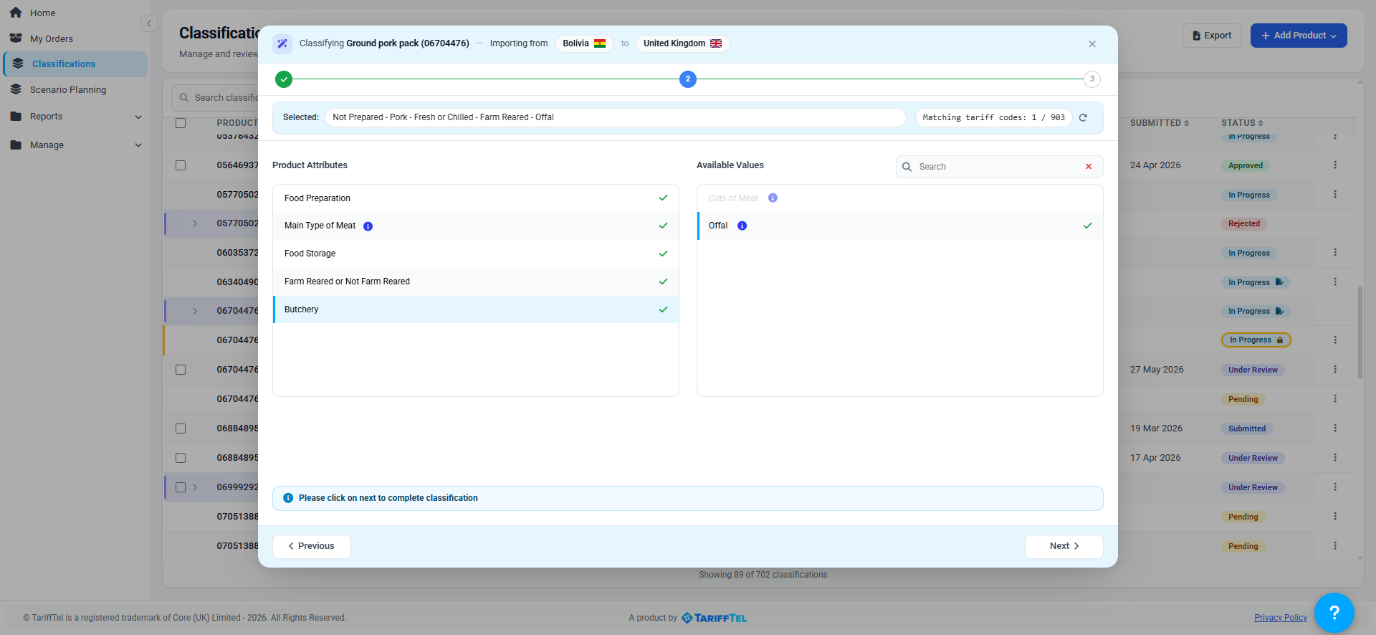Open Home from the sidebar icon
Image resolution: width=1376 pixels, height=635 pixels.
pyautogui.click(x=16, y=13)
